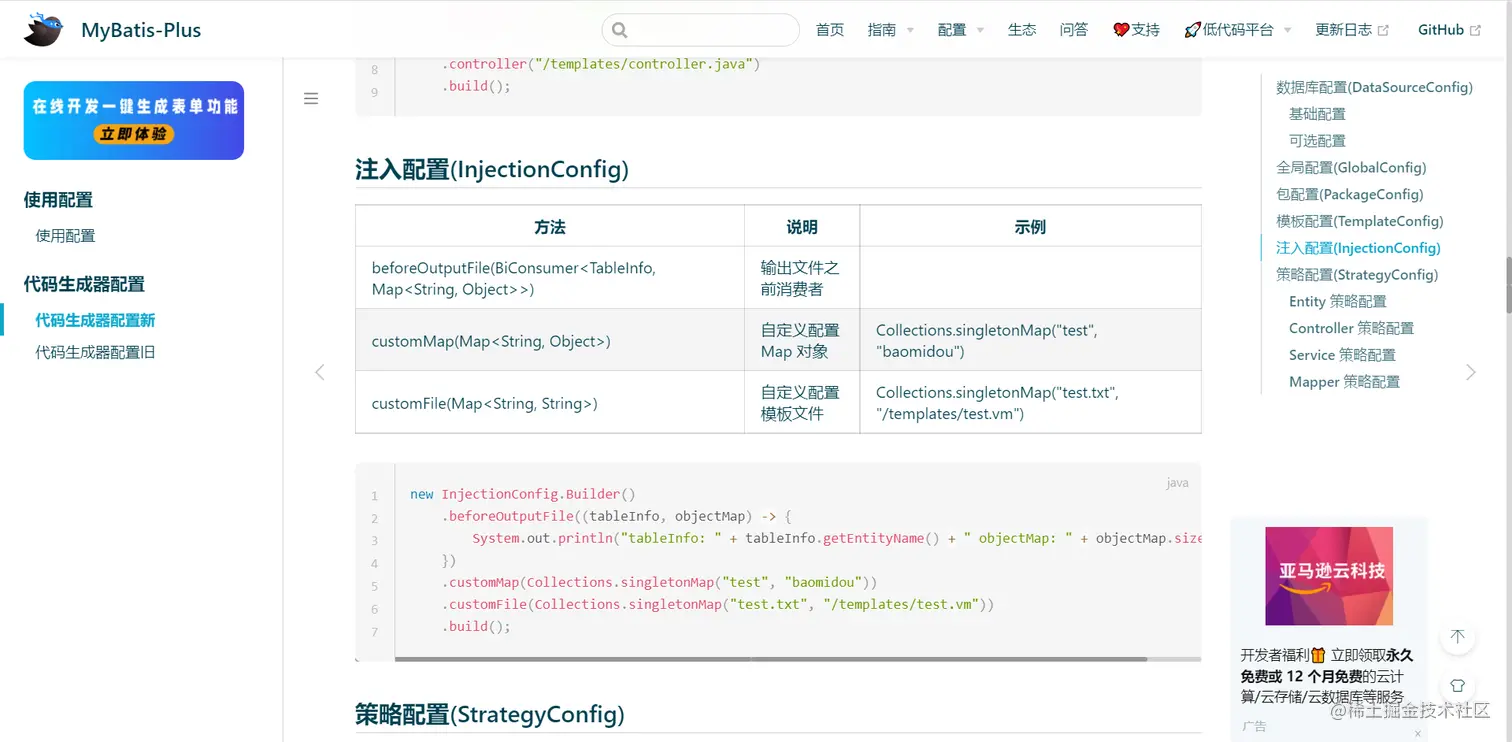Screen dimensions: 1512x742
Task: Click the 方法 table column header
Action: [550, 226]
